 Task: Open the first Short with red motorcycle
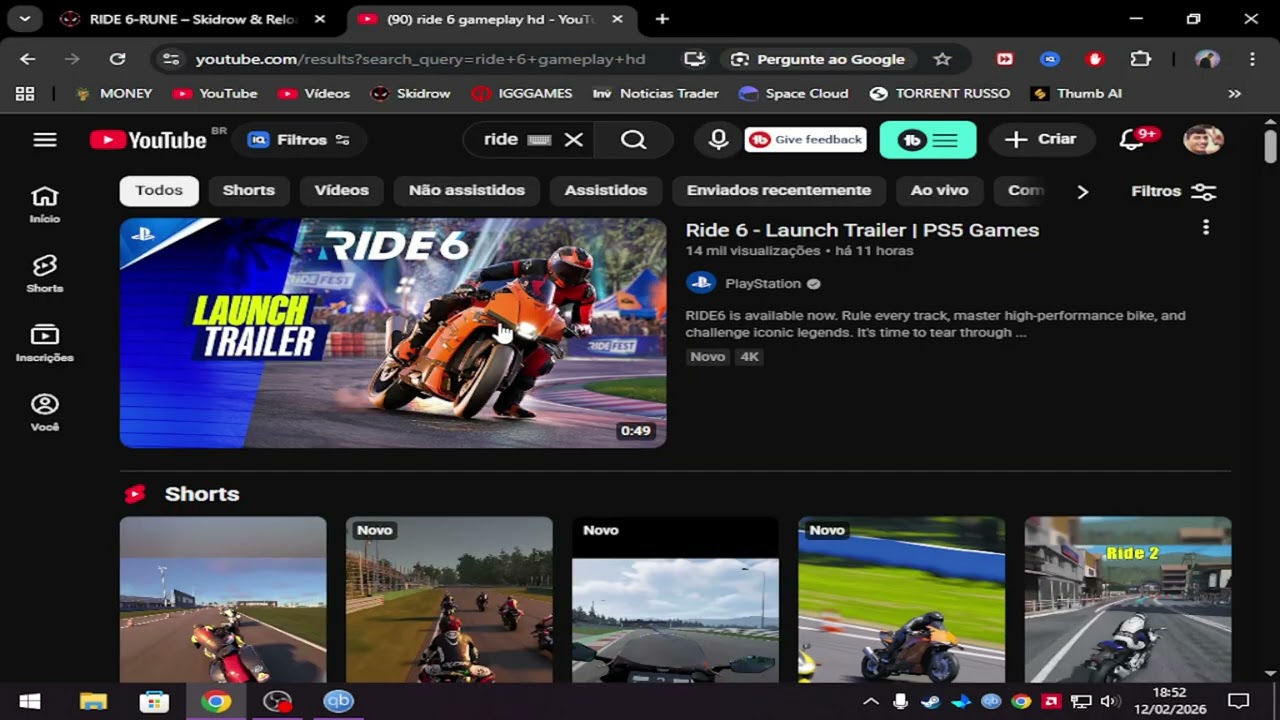tap(223, 600)
